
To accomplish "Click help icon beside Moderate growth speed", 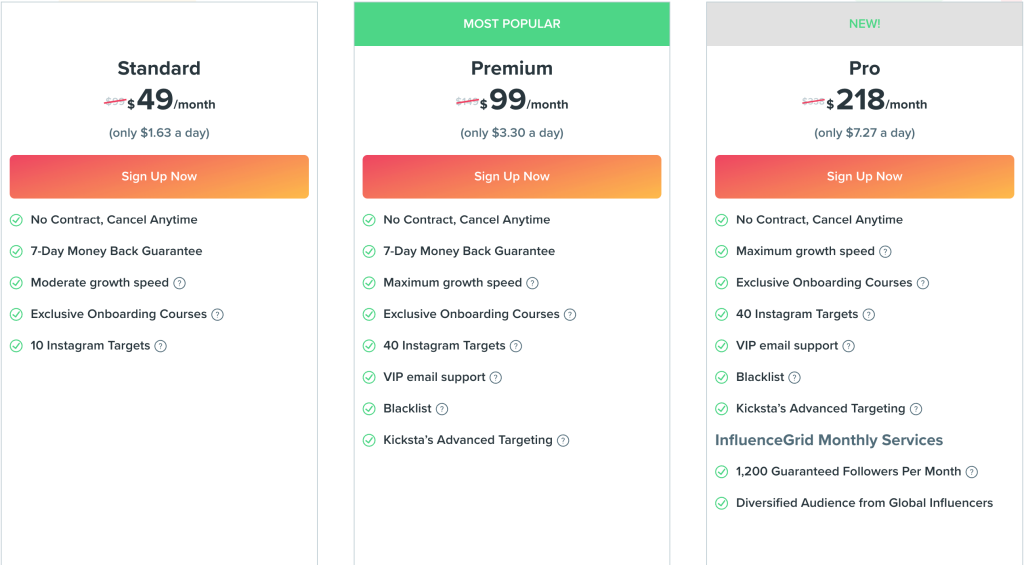I will coord(180,283).
